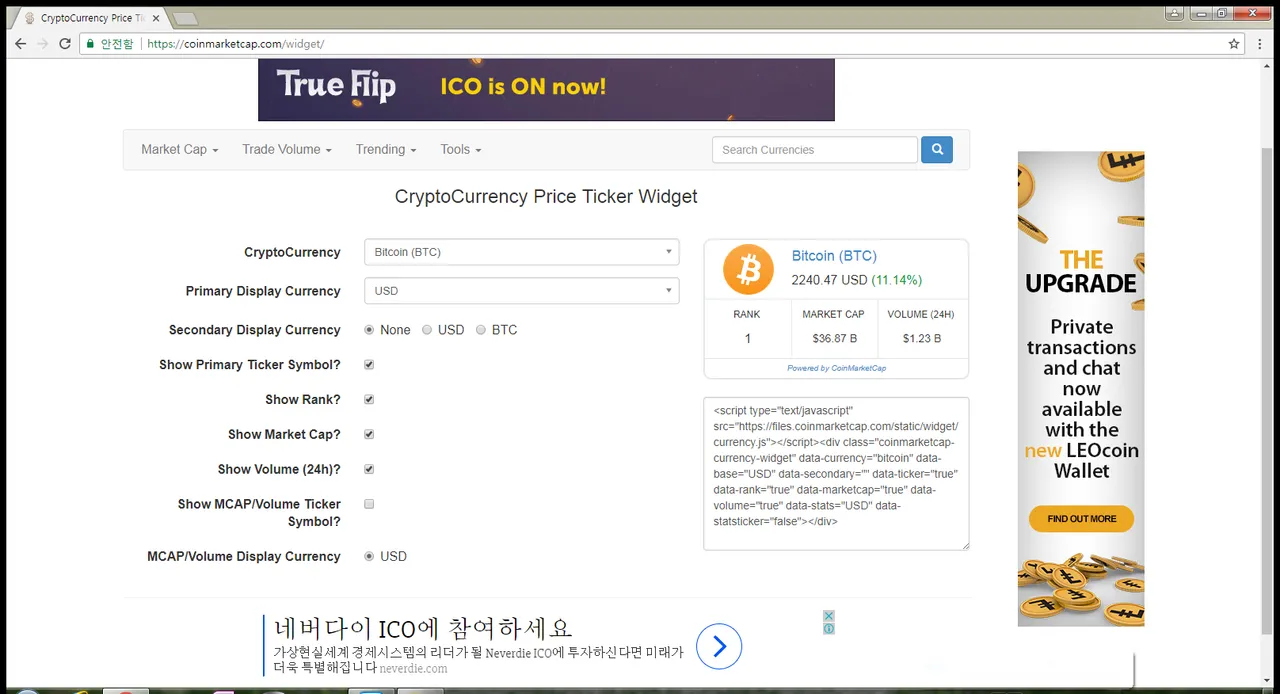Click the $36.87 B market cap value
Screen dimensions: 1280x694
point(833,339)
